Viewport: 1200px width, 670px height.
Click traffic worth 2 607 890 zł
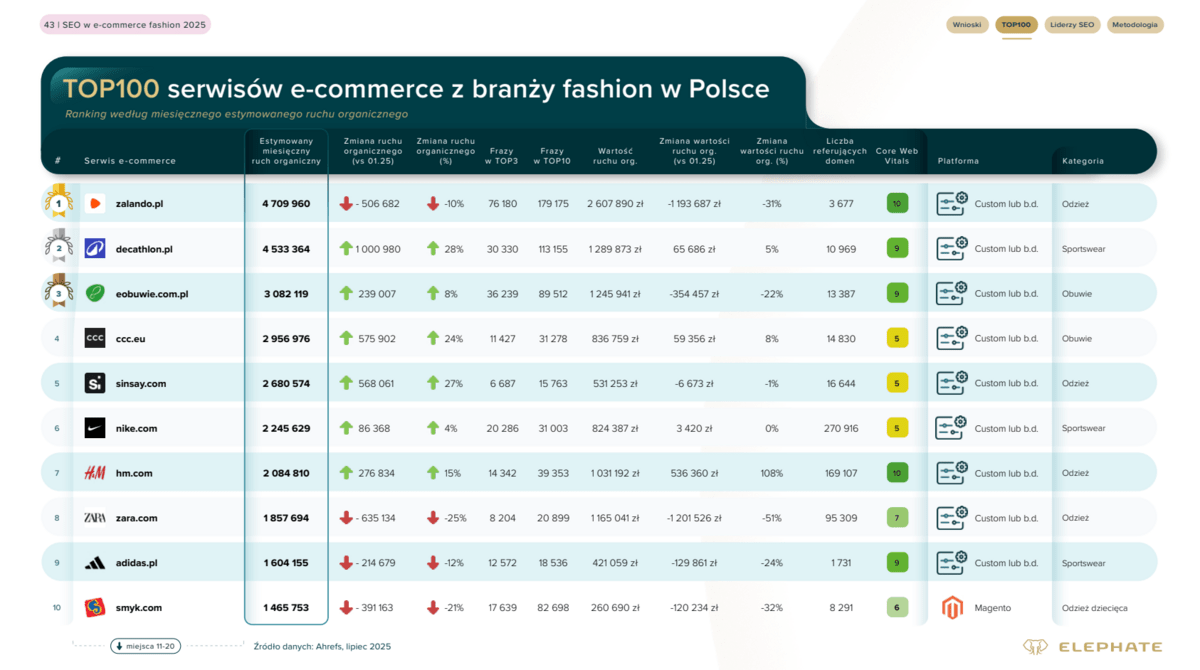click(615, 203)
